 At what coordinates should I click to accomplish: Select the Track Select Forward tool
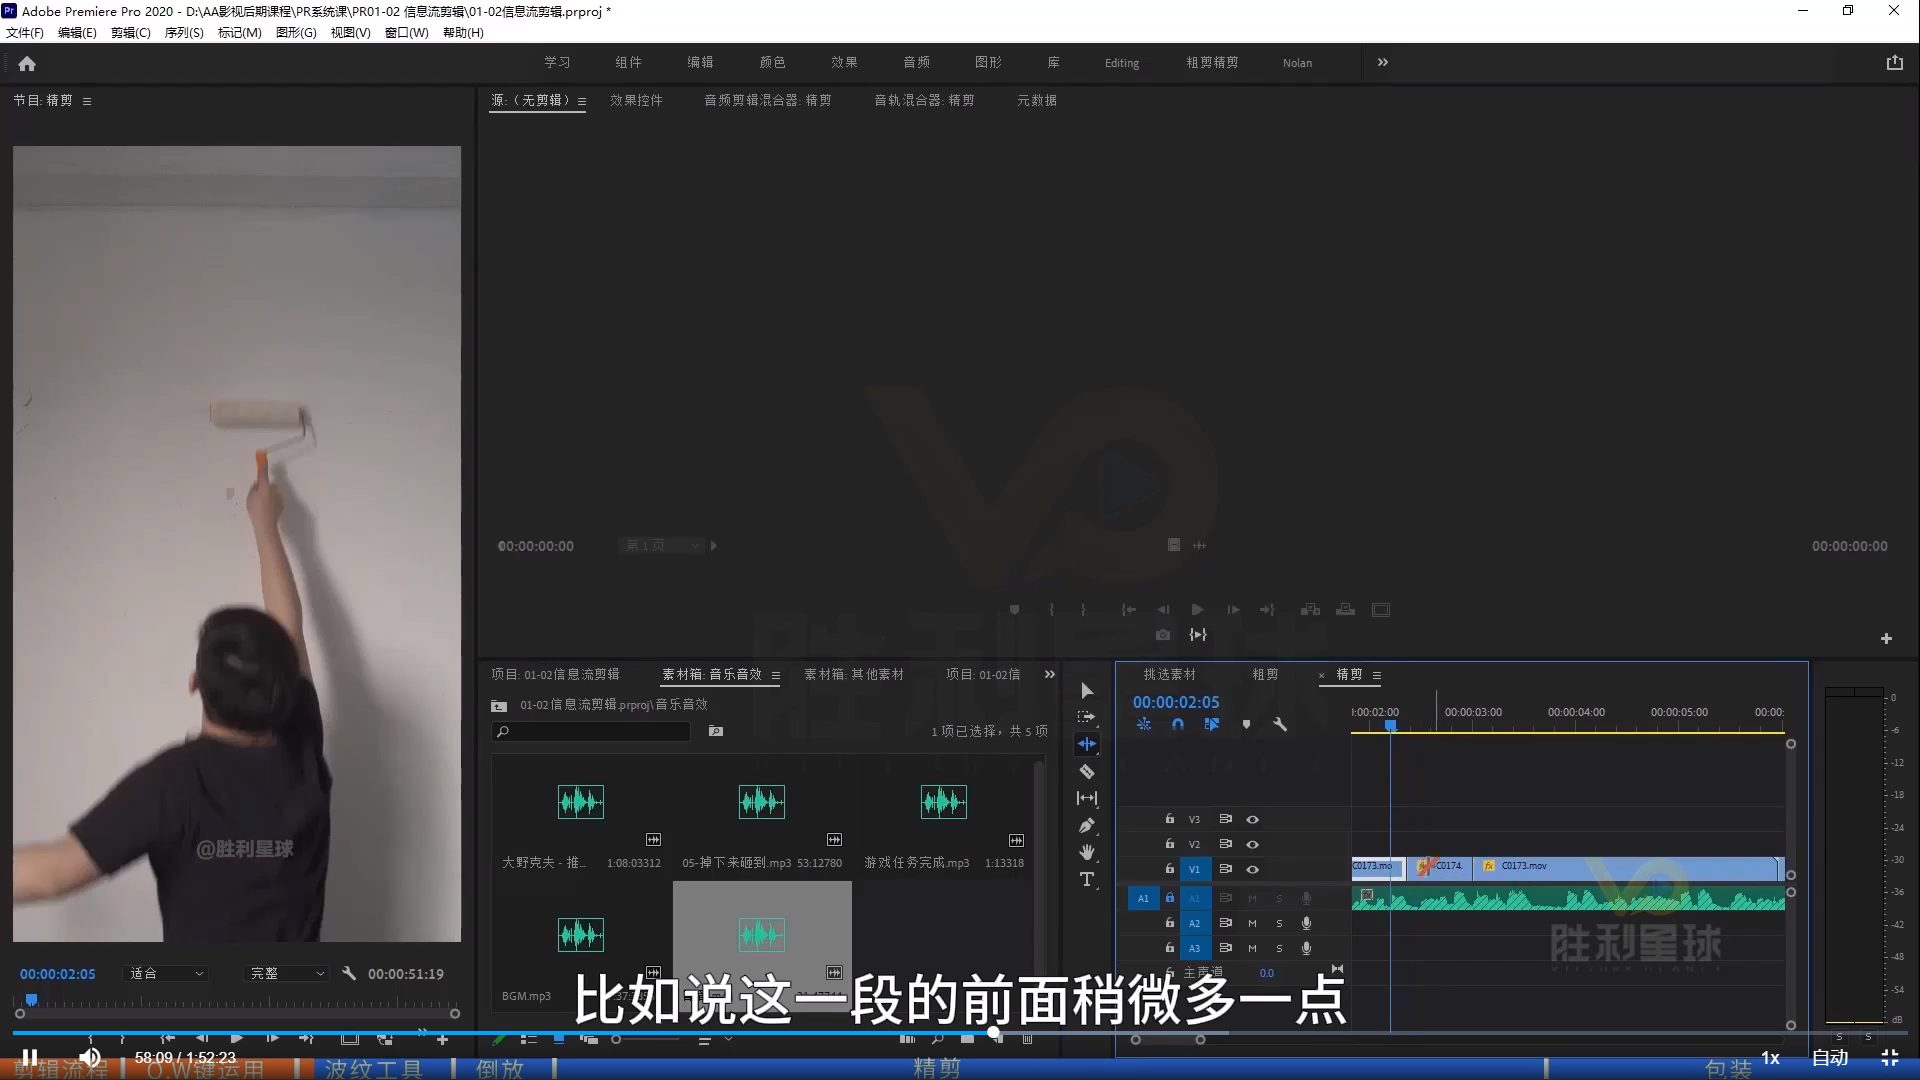click(1087, 717)
